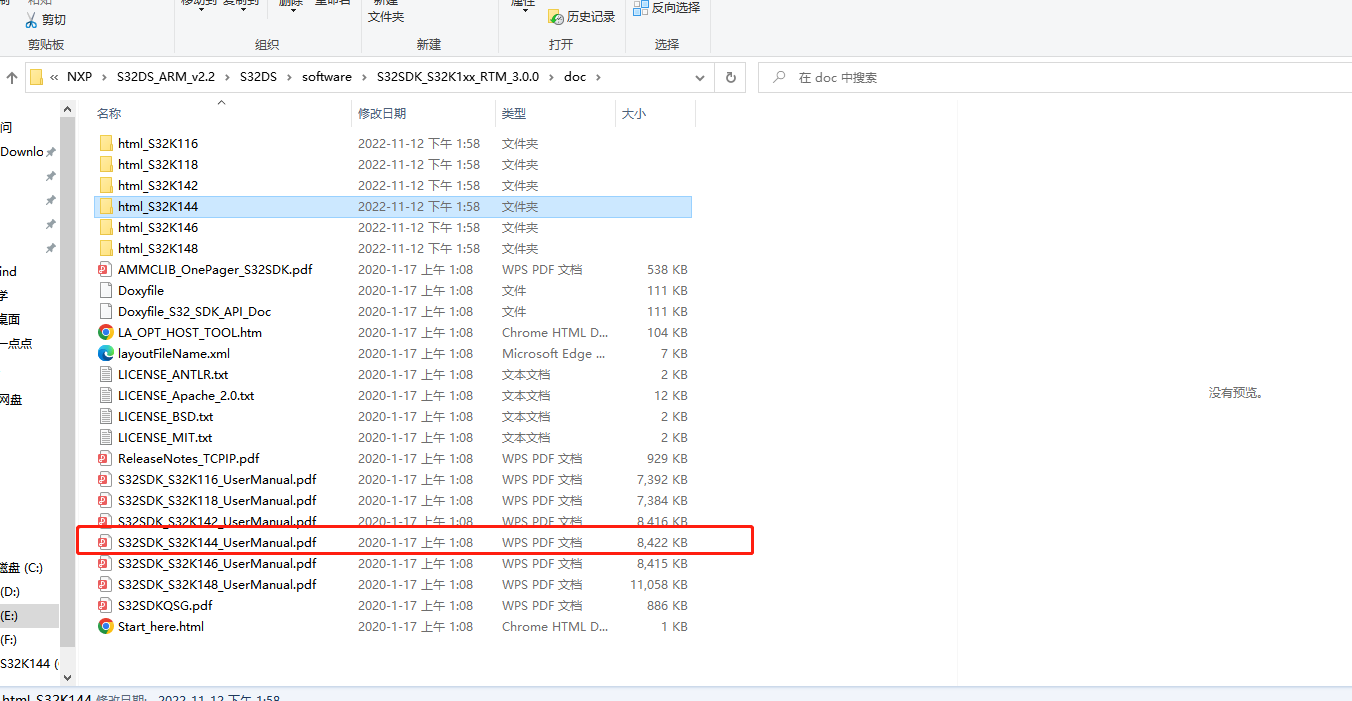Viewport: 1352px width, 701px height.
Task: Click the html_S32K142 folder icon
Action: click(x=106, y=185)
